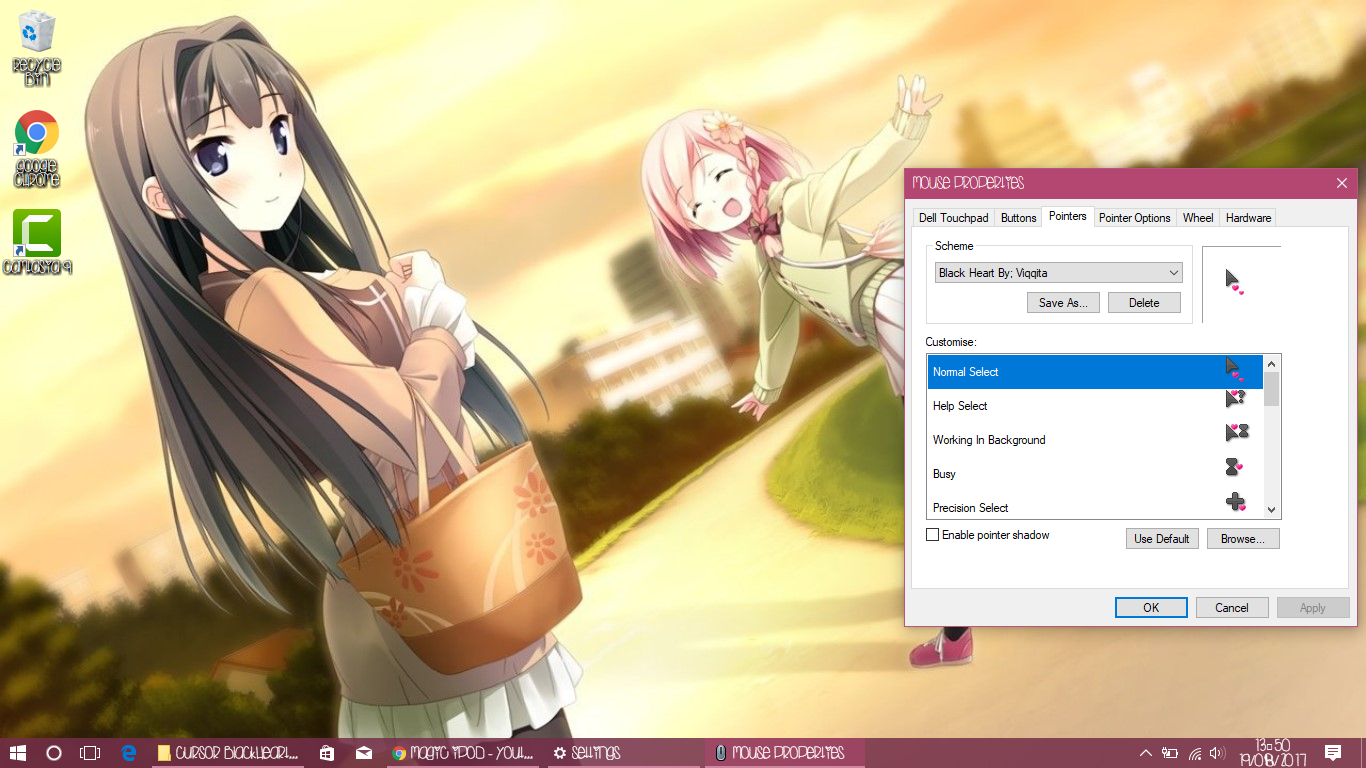The height and width of the screenshot is (768, 1366).
Task: Launch Microsoft Edge from the taskbar
Action: pyautogui.click(x=129, y=753)
